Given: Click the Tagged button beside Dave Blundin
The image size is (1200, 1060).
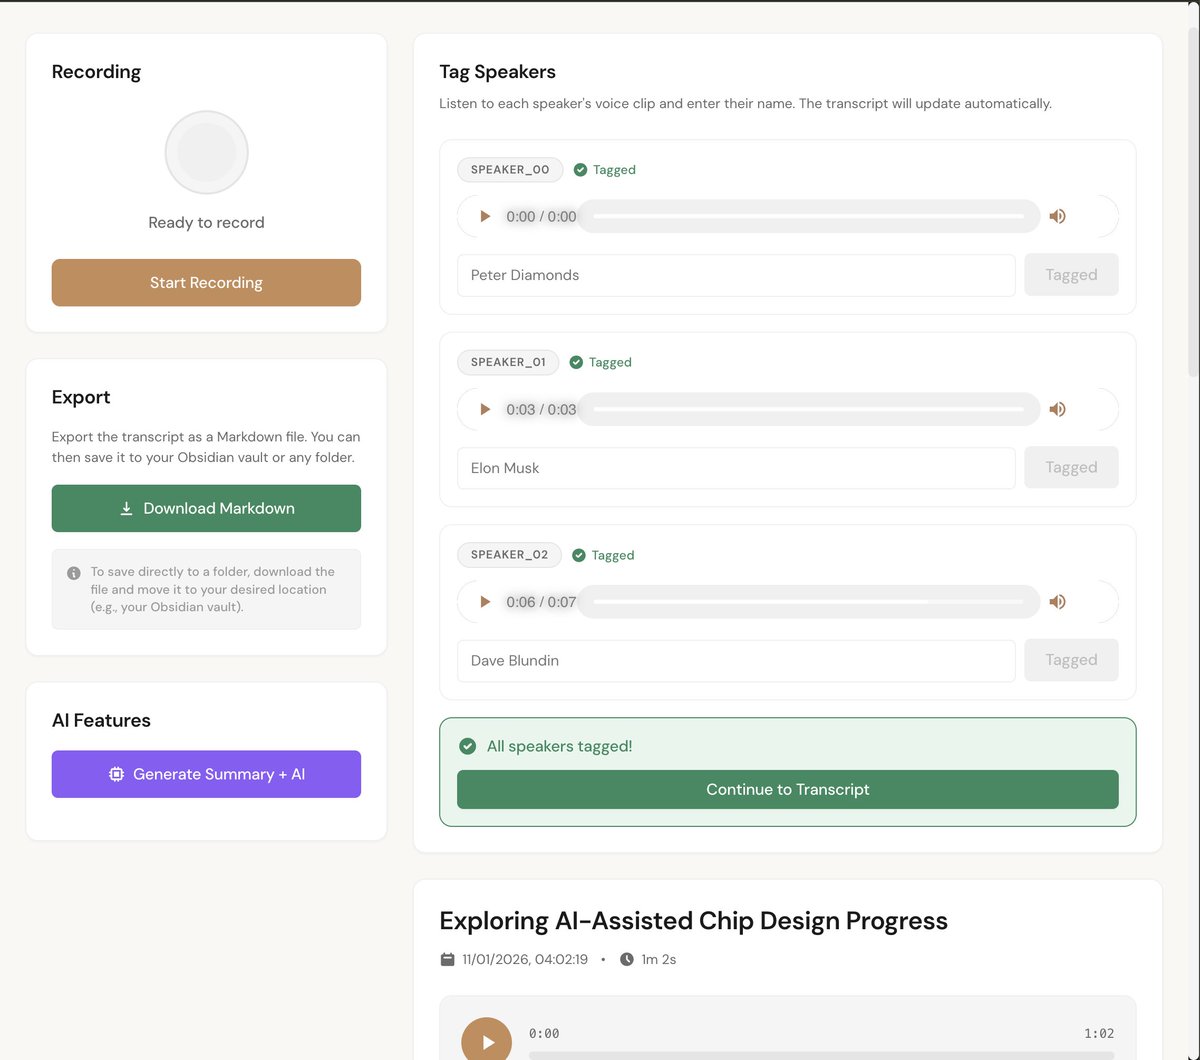Looking at the screenshot, I should pyautogui.click(x=1071, y=660).
